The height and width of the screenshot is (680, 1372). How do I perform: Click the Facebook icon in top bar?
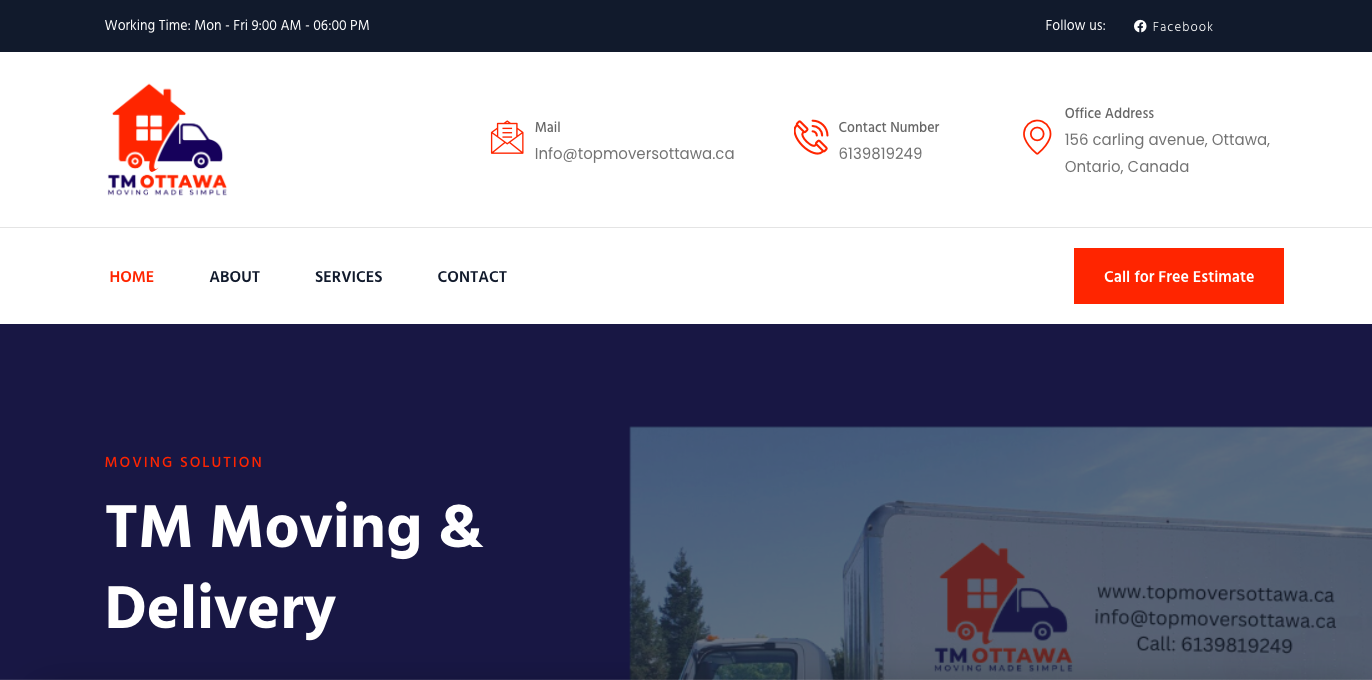pyautogui.click(x=1140, y=26)
